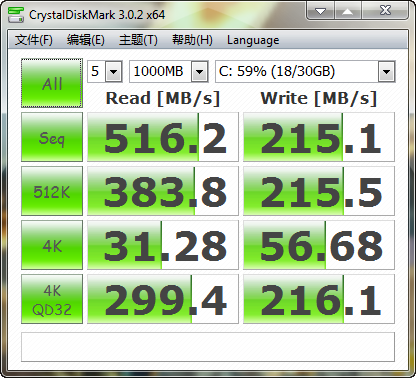Close the CrystalDiskMark window

coord(385,11)
